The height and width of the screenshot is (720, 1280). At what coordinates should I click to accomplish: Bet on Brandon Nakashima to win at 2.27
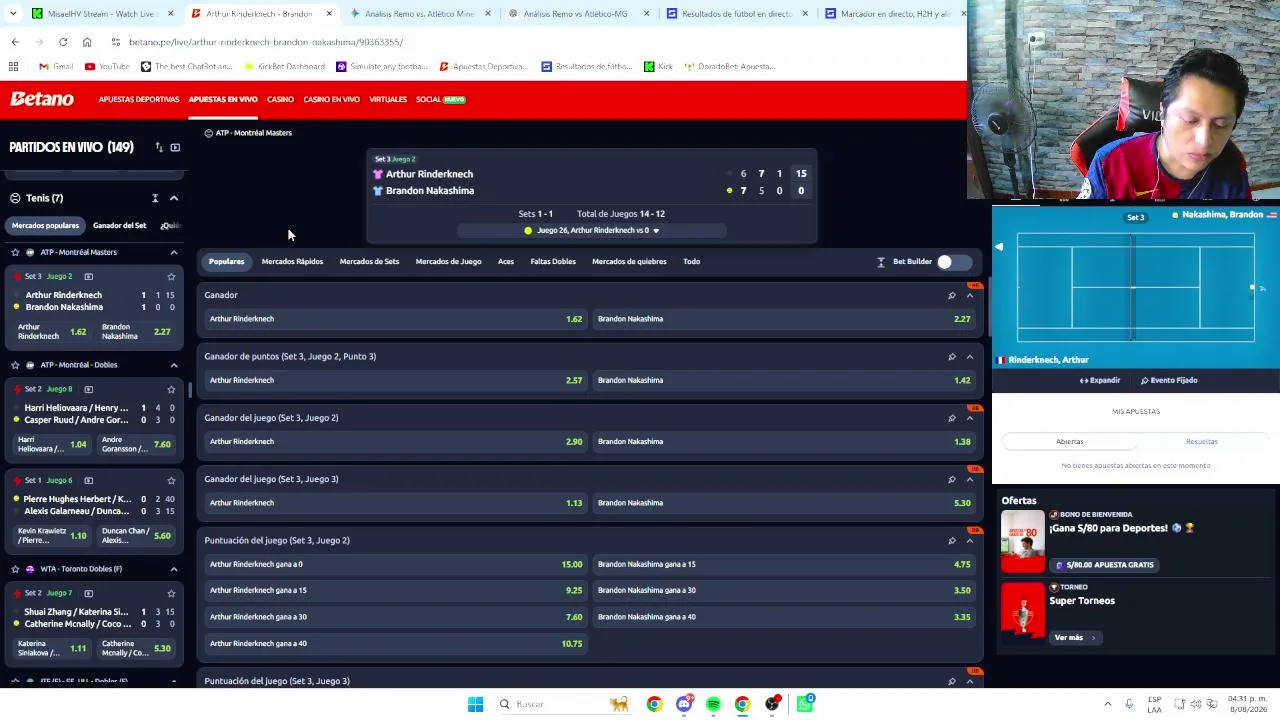784,319
